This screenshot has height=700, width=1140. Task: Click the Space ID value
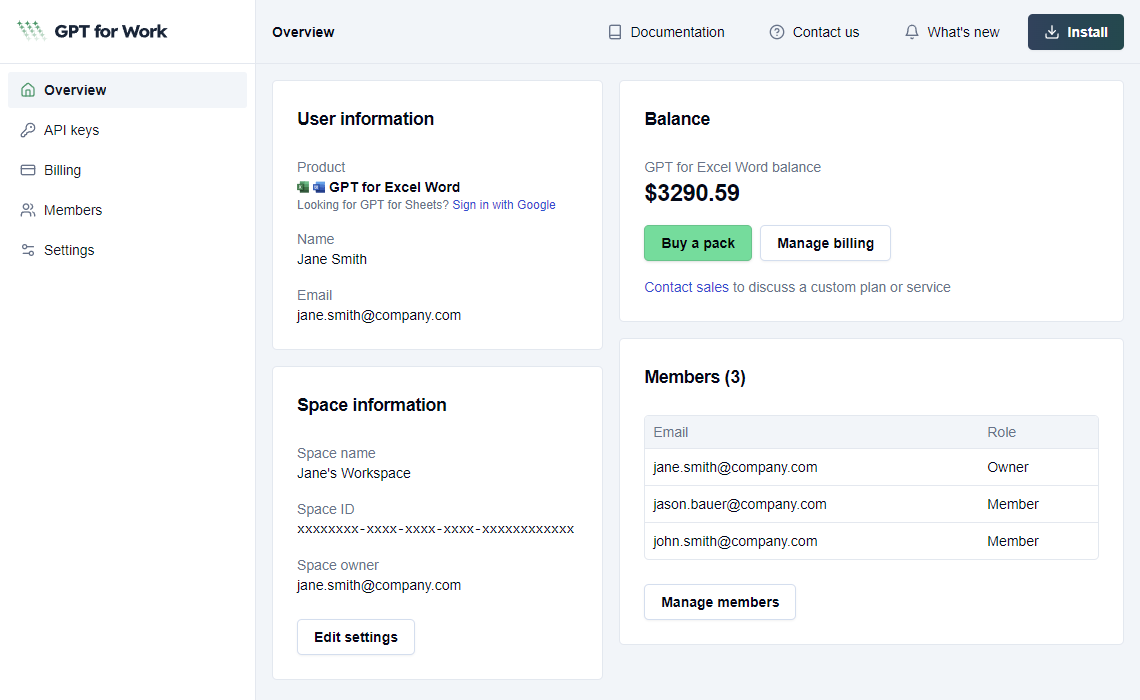pyautogui.click(x=435, y=529)
